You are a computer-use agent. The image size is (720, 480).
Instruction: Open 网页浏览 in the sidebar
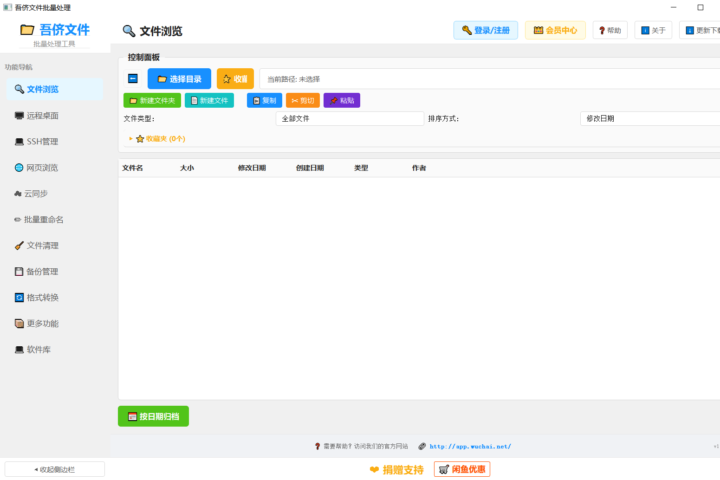[x=55, y=168]
